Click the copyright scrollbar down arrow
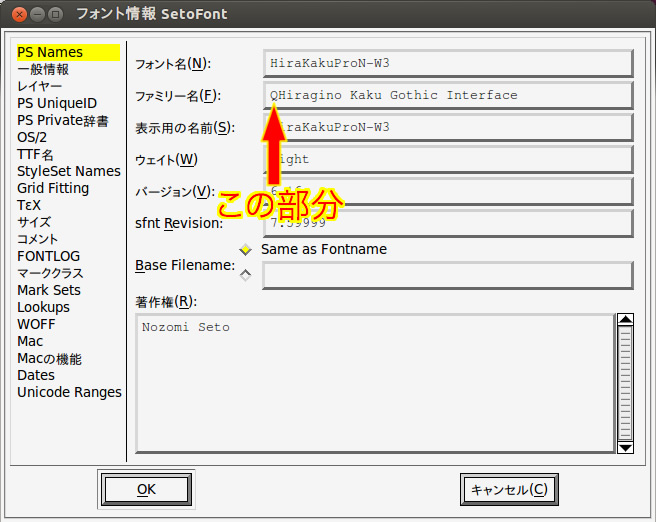656x522 pixels. click(x=625, y=448)
